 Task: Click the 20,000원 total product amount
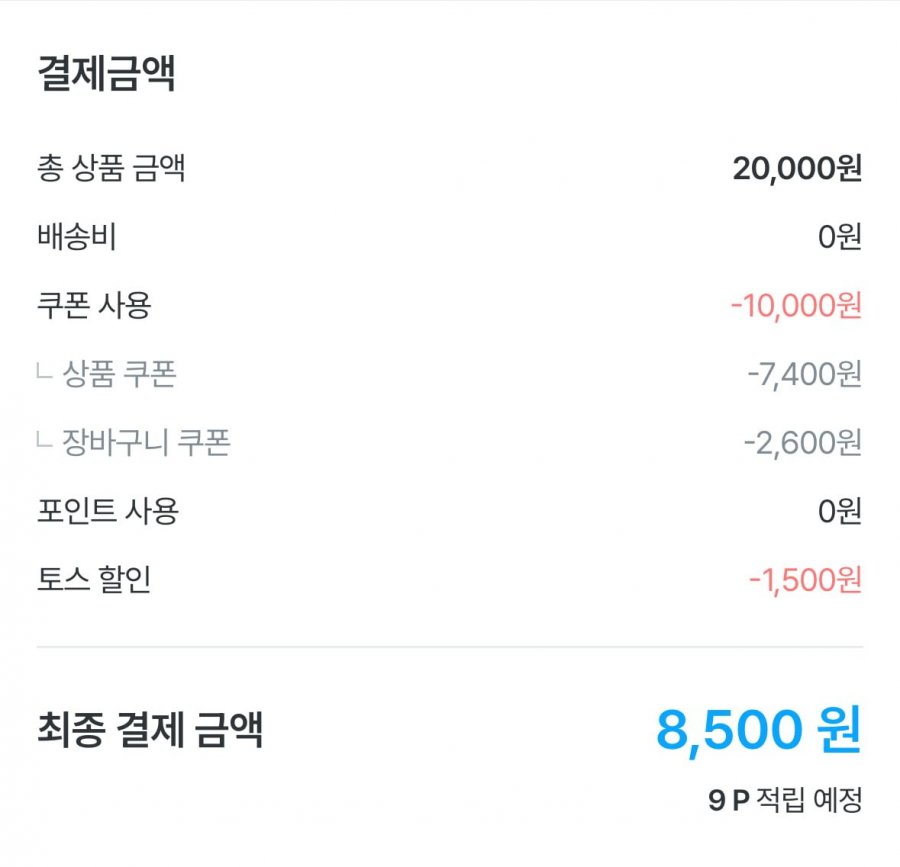(796, 169)
